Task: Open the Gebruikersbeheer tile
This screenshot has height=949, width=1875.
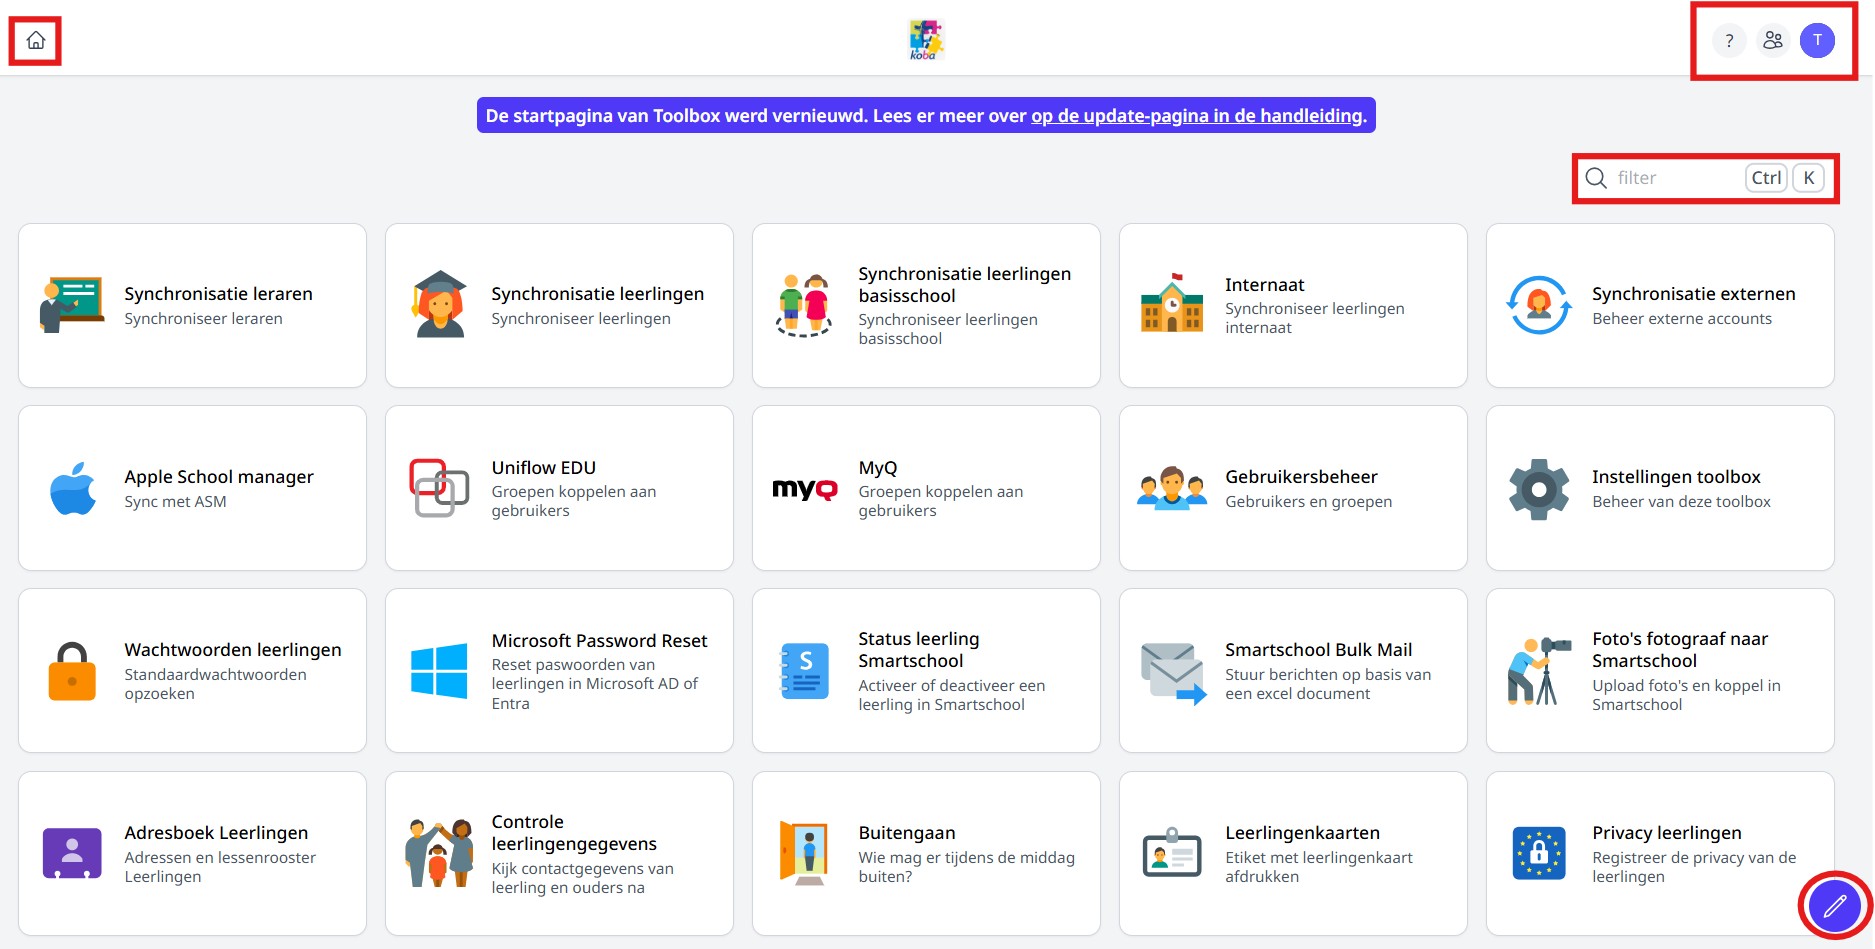Action: coord(1293,488)
